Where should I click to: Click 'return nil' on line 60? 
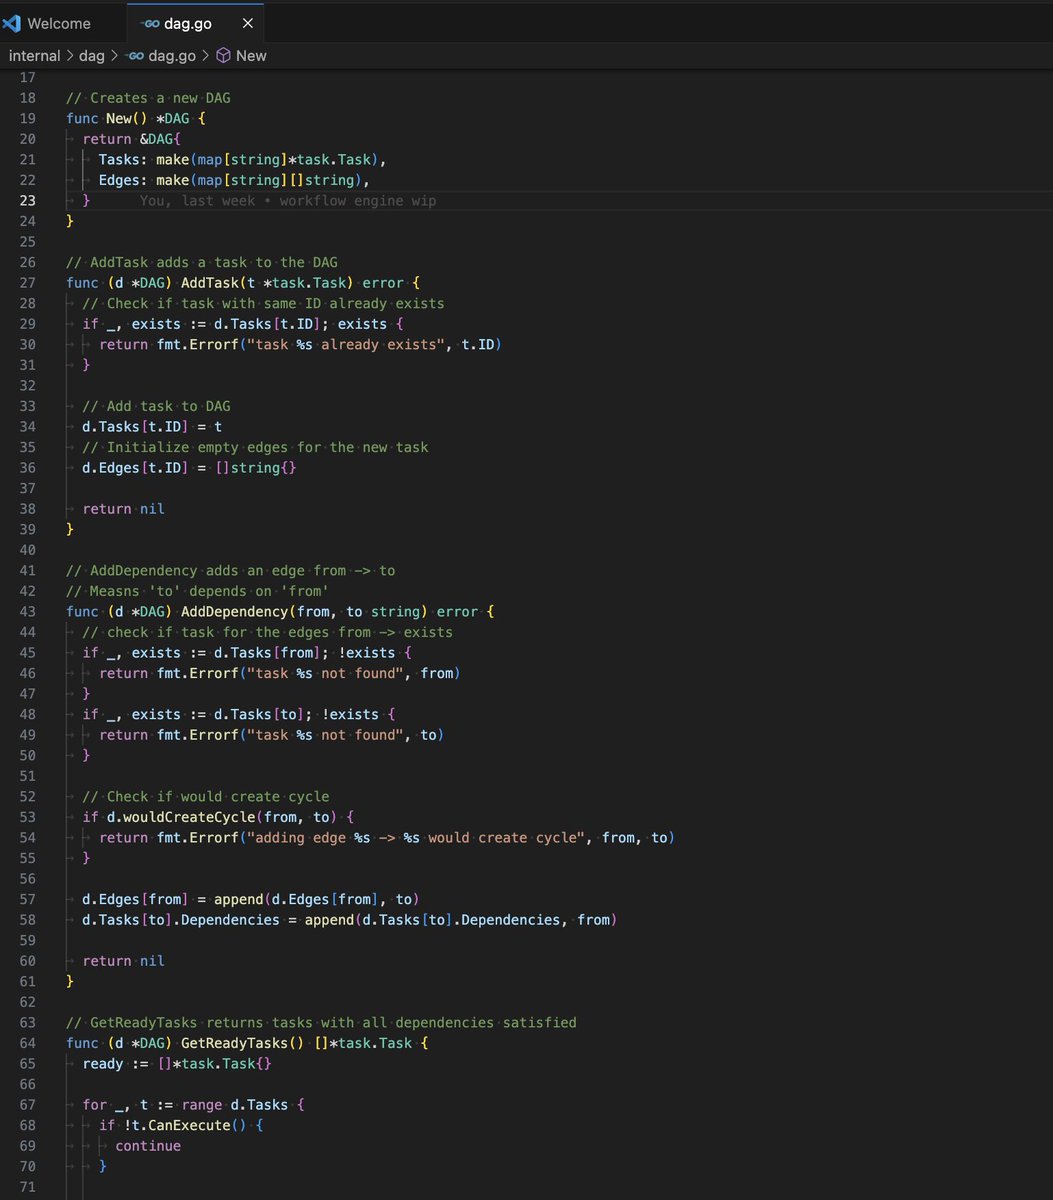coord(123,960)
